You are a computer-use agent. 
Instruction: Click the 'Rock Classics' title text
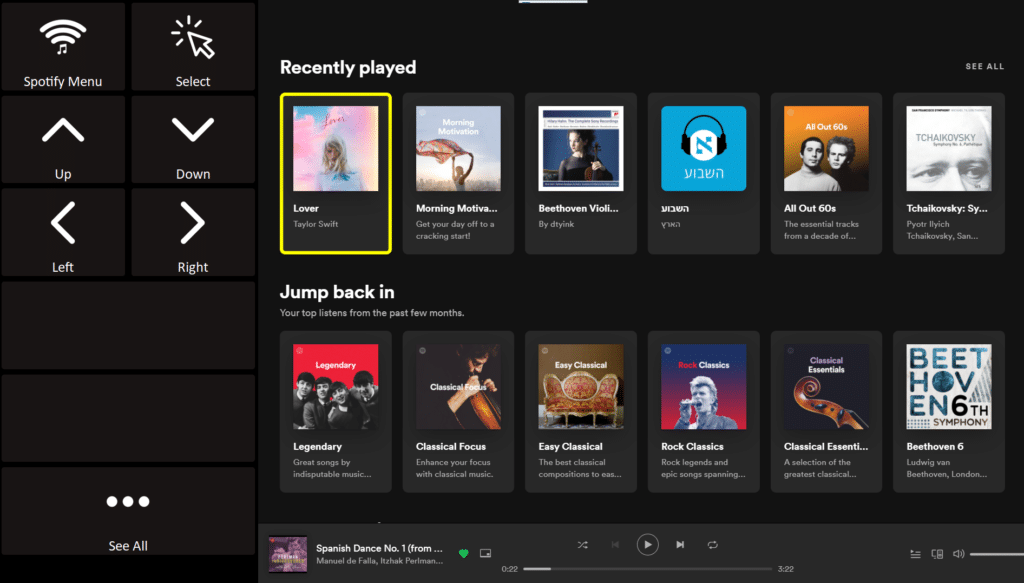pos(692,447)
